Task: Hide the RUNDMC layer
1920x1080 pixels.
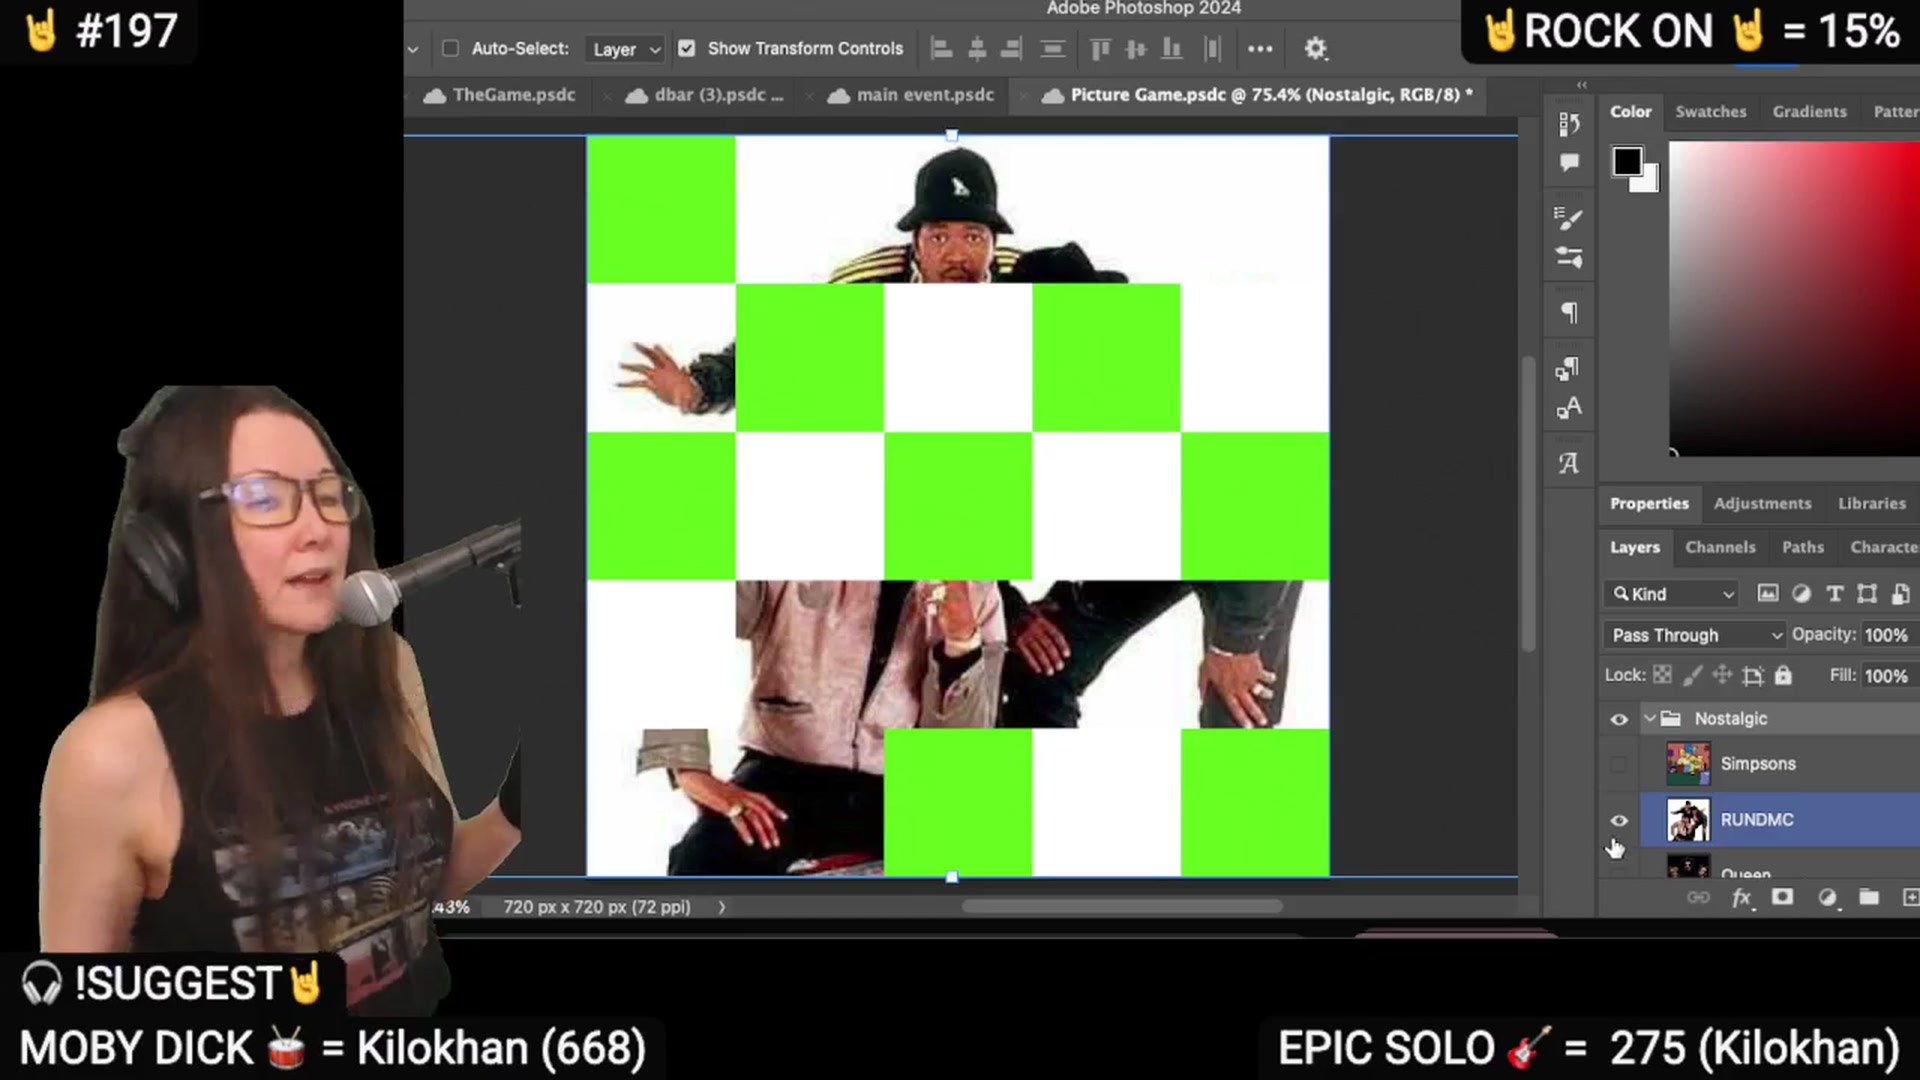Action: [x=1619, y=820]
